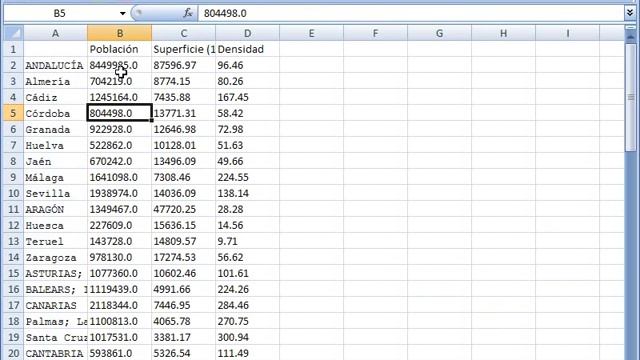Click the Select All corner button
640x360 pixels.
pyautogui.click(x=13, y=33)
